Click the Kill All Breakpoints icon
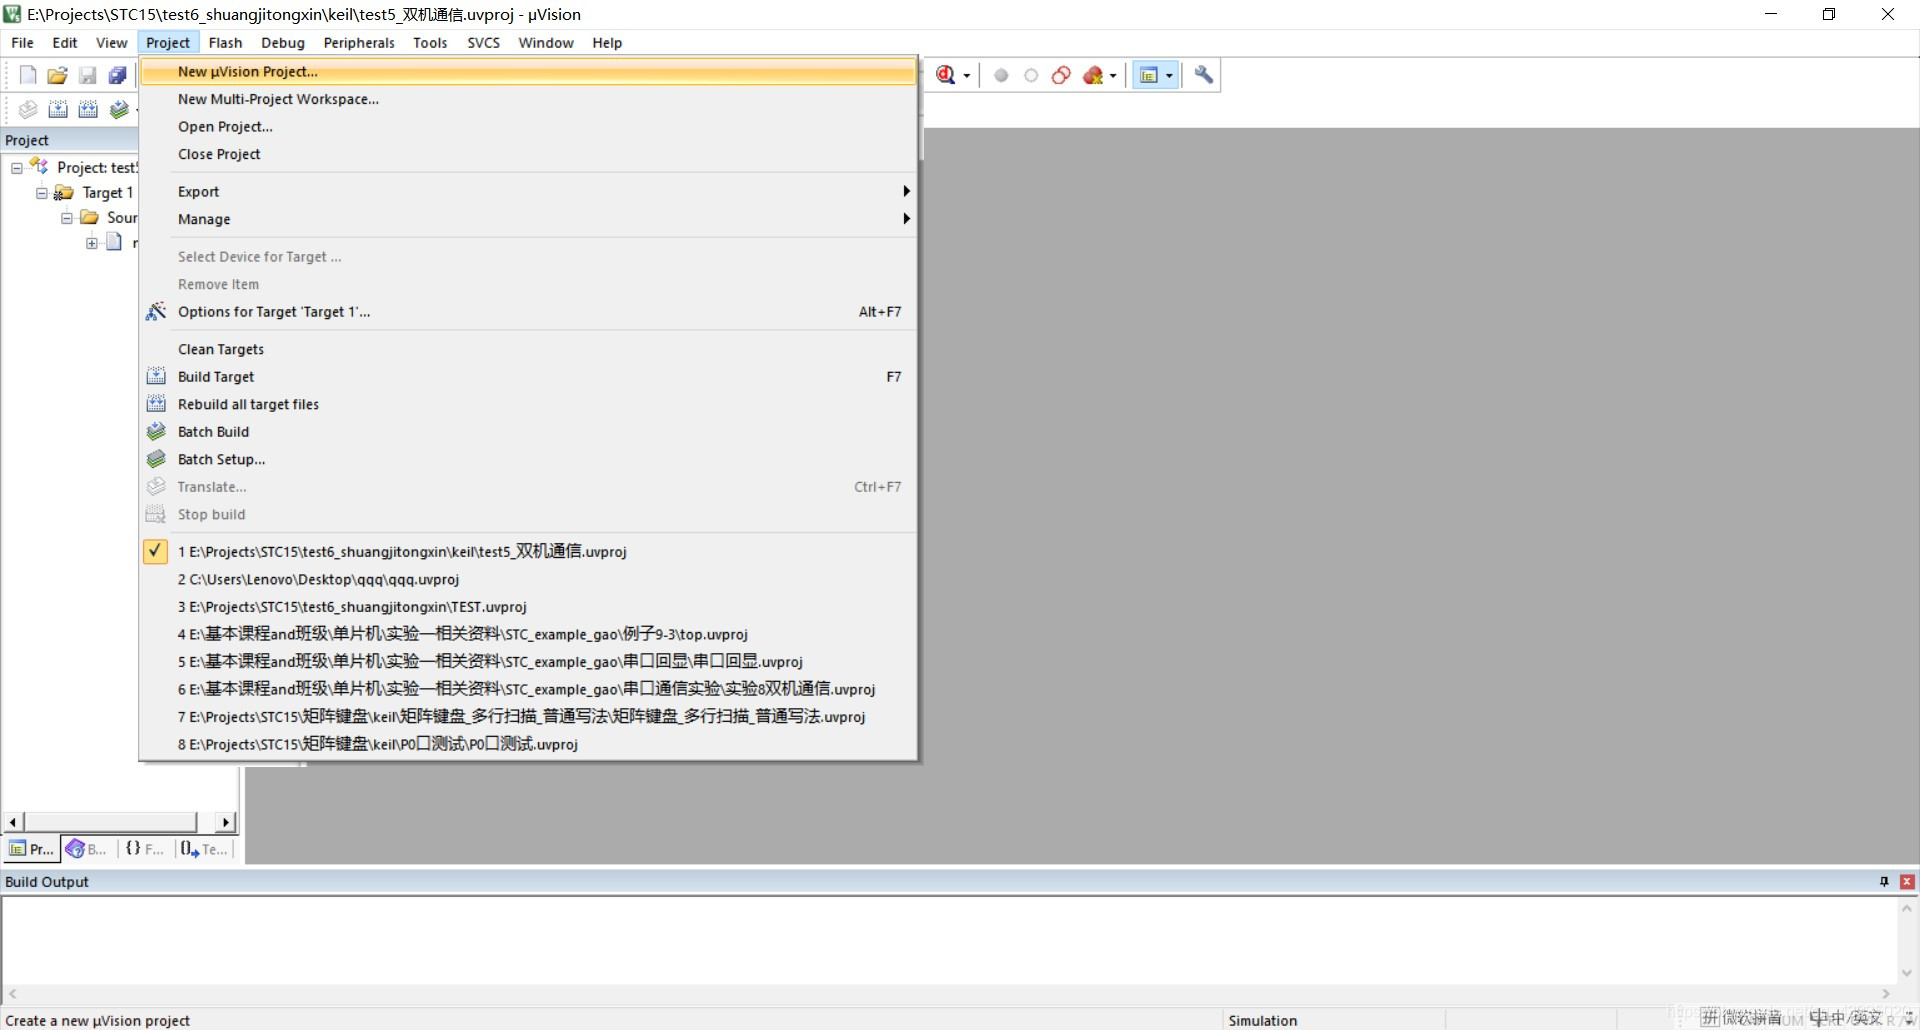This screenshot has height=1030, width=1920. 1093,75
